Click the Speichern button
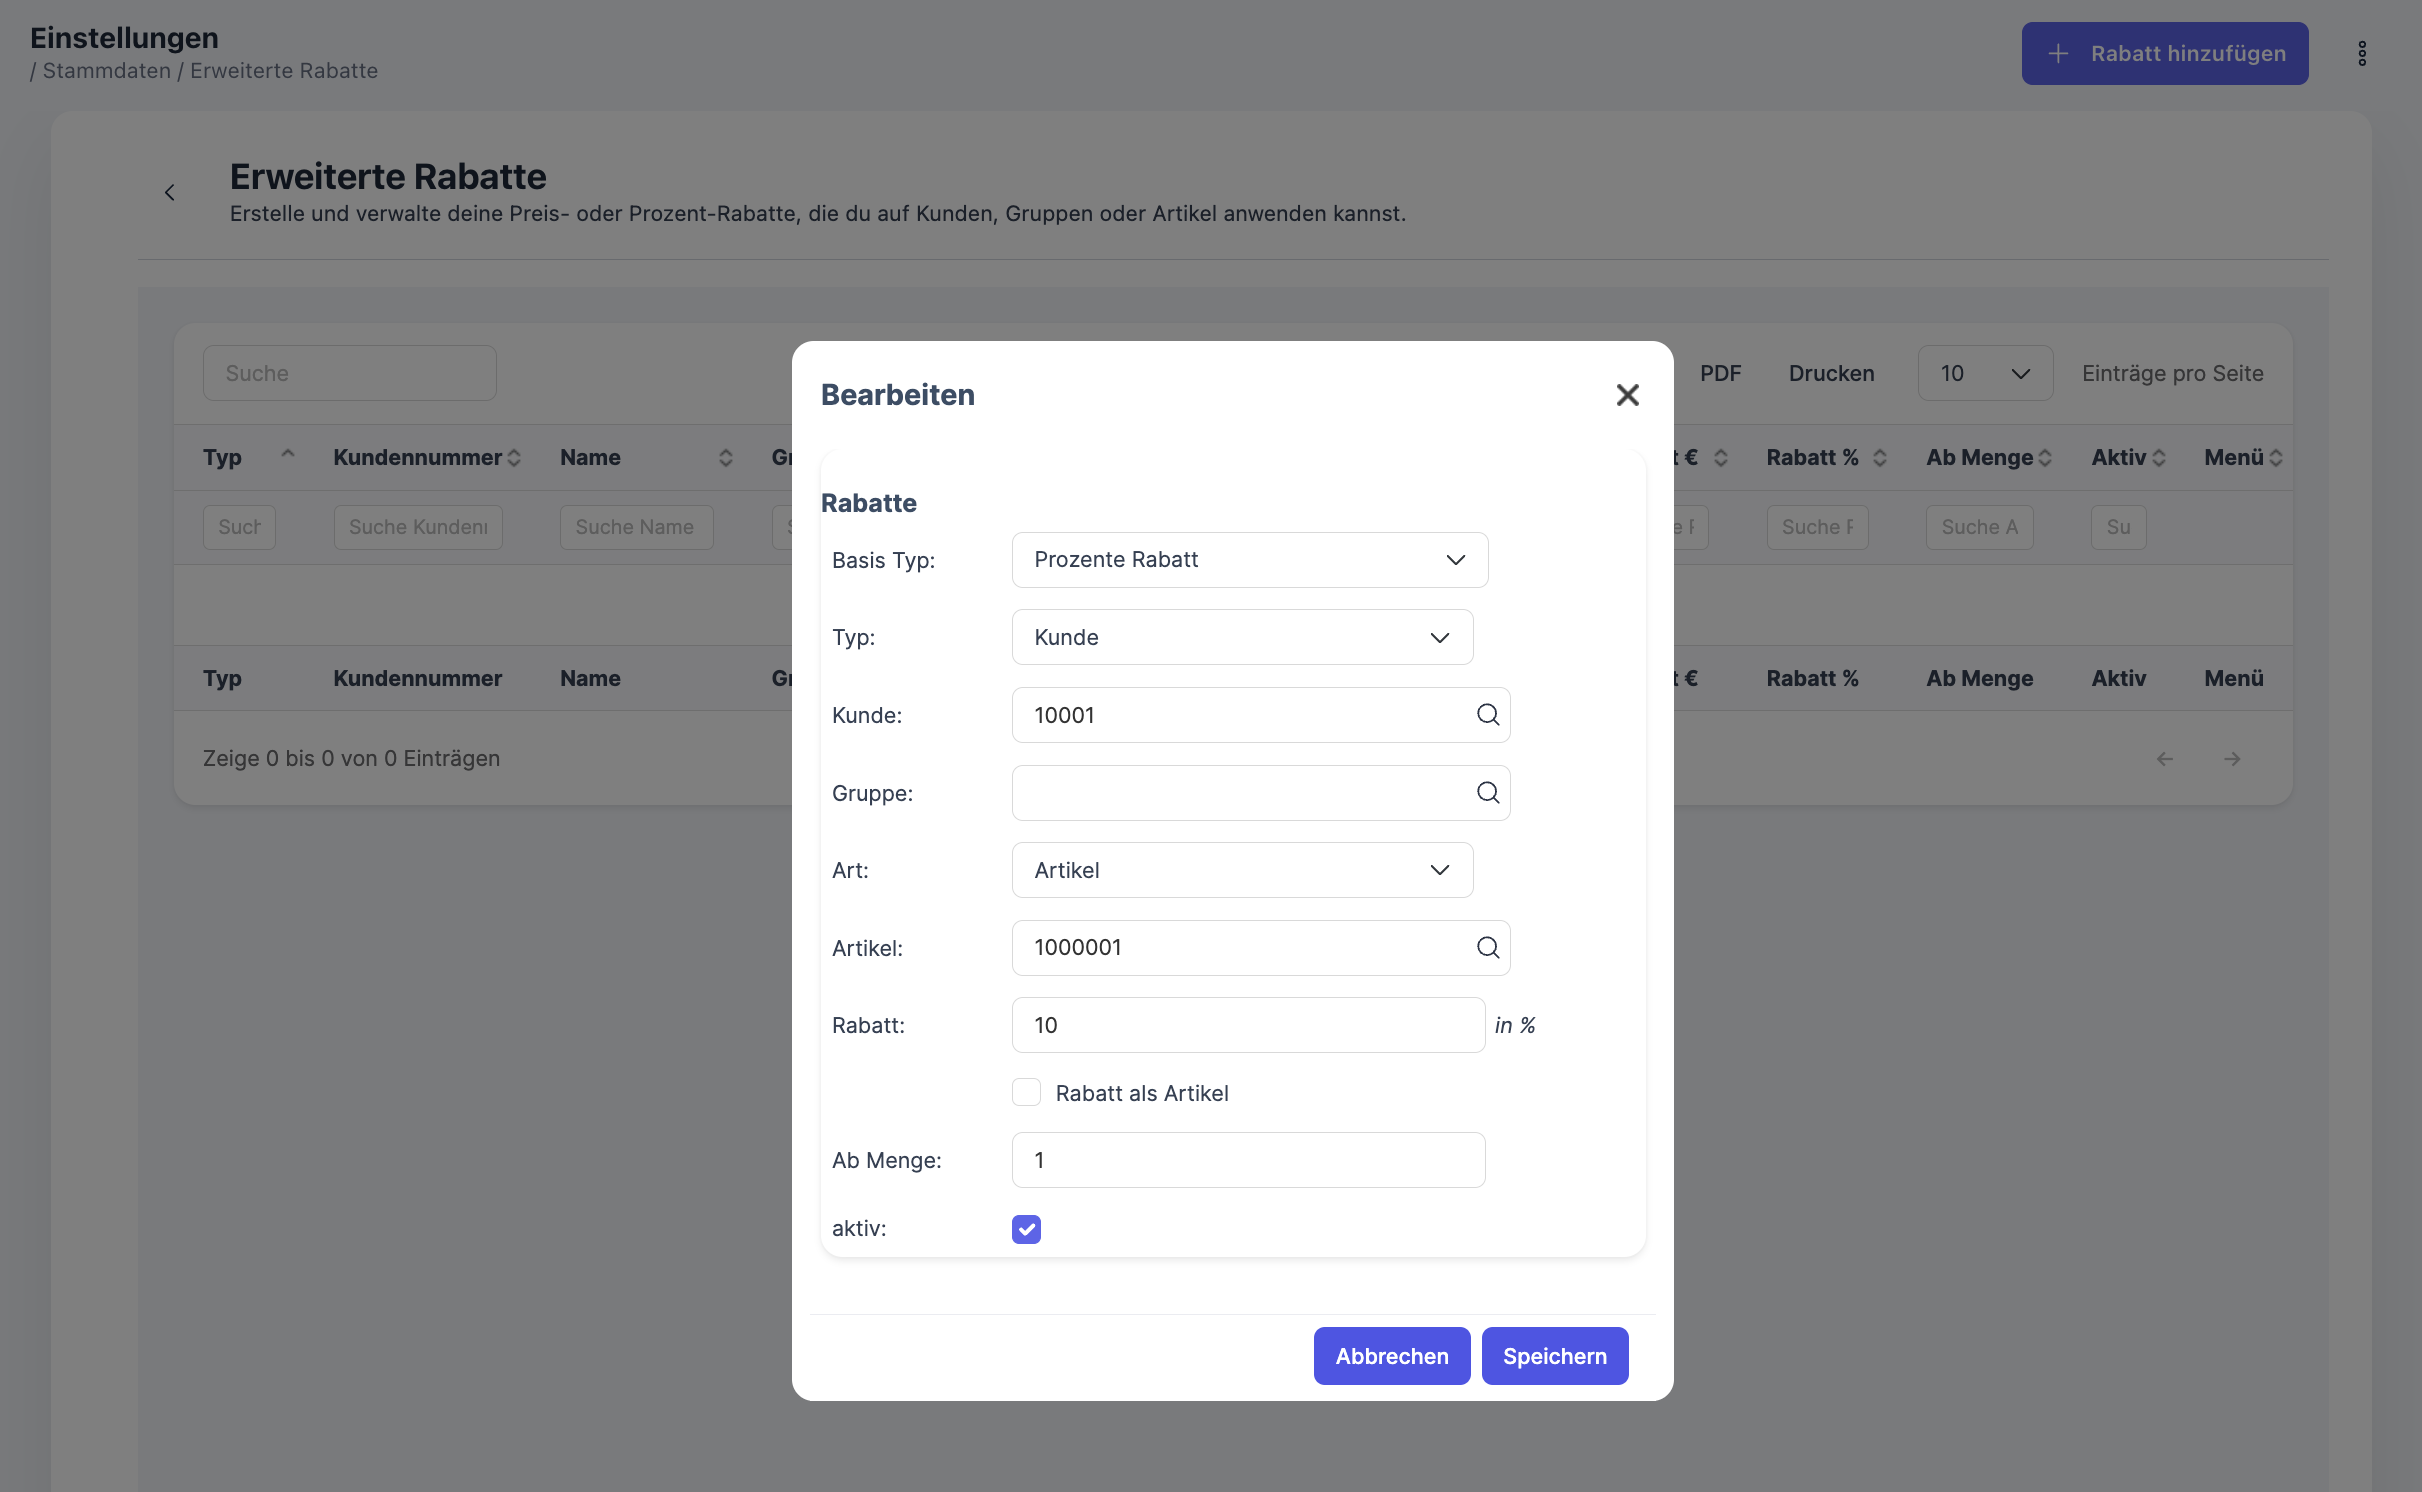The width and height of the screenshot is (2422, 1492). [x=1554, y=1357]
